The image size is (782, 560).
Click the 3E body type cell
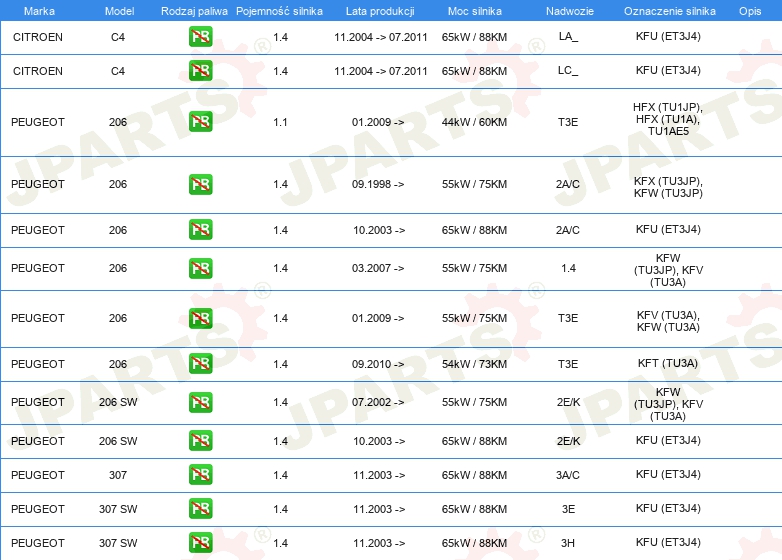[x=568, y=509]
